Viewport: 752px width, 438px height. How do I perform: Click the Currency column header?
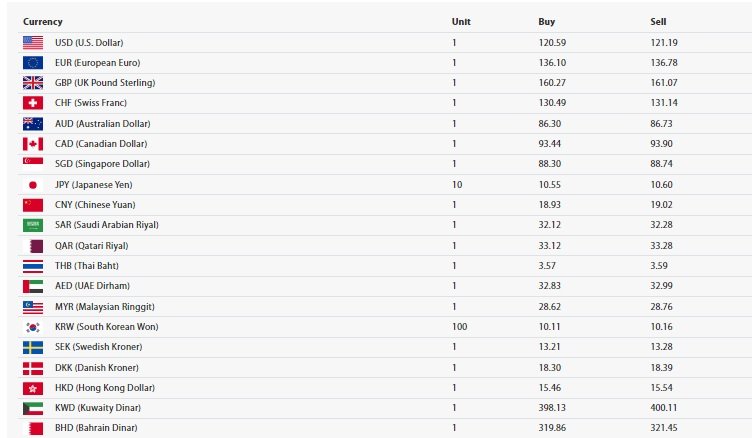[x=43, y=22]
